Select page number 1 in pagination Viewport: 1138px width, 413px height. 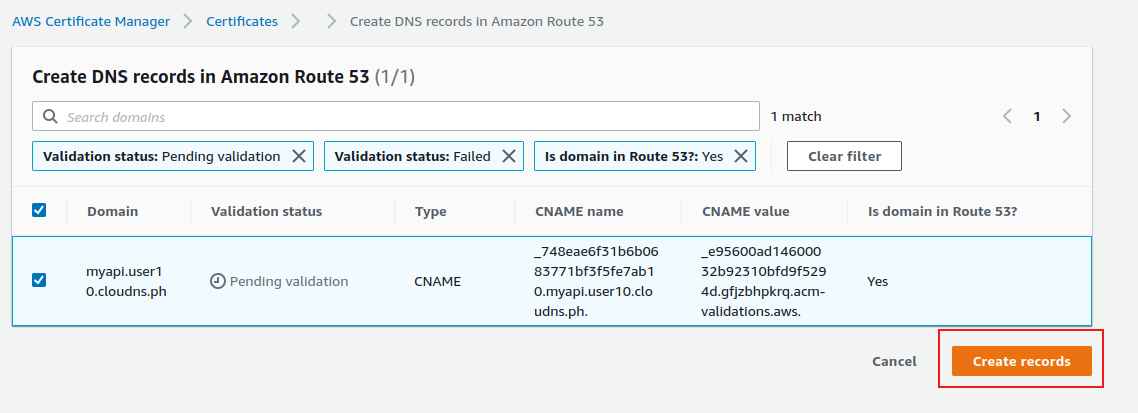coord(1037,116)
